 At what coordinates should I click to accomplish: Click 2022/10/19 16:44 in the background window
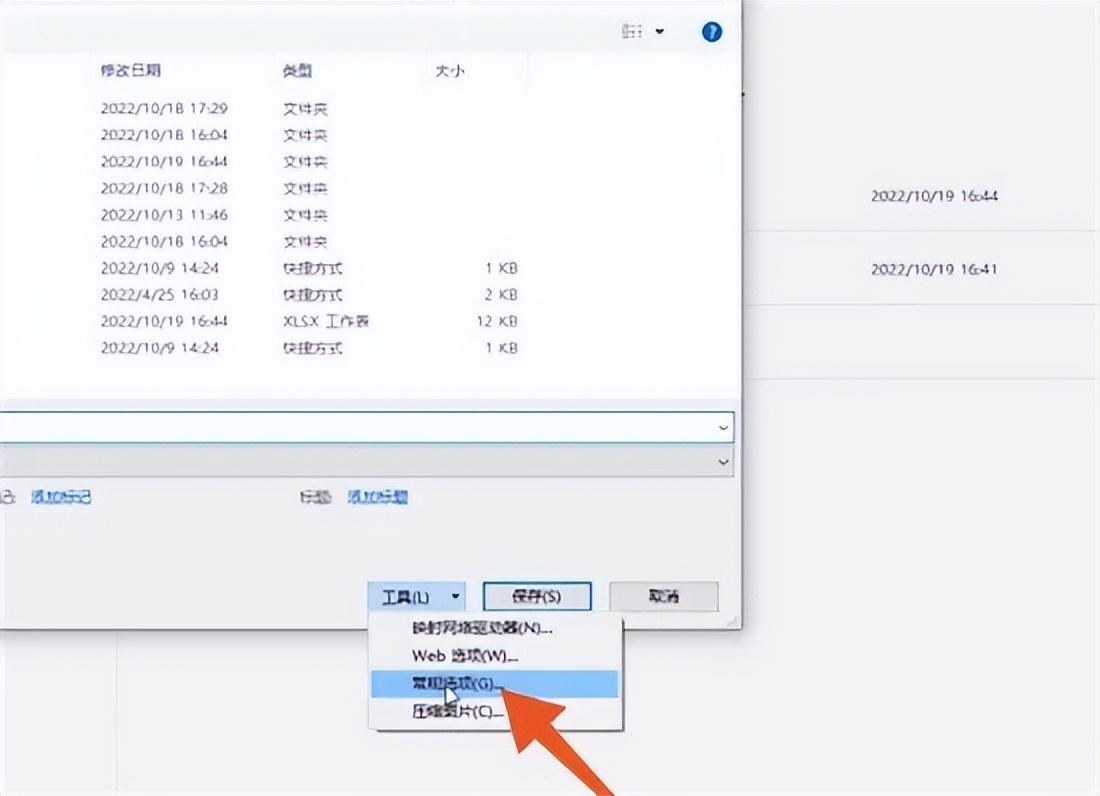tap(934, 196)
